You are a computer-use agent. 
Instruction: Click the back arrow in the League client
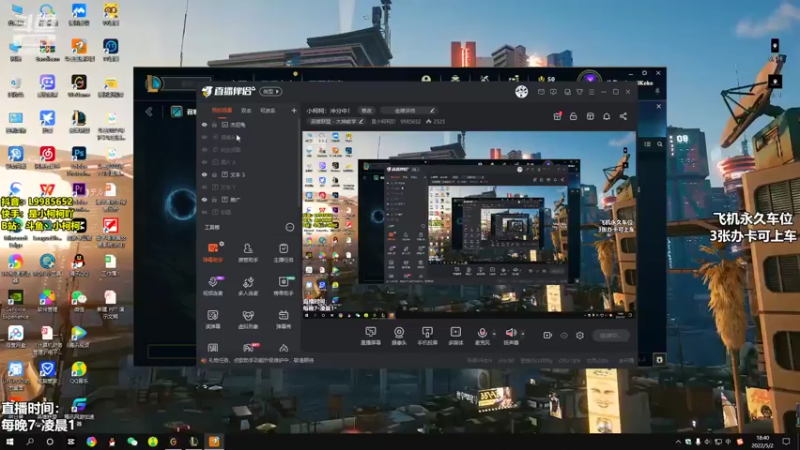coord(149,112)
